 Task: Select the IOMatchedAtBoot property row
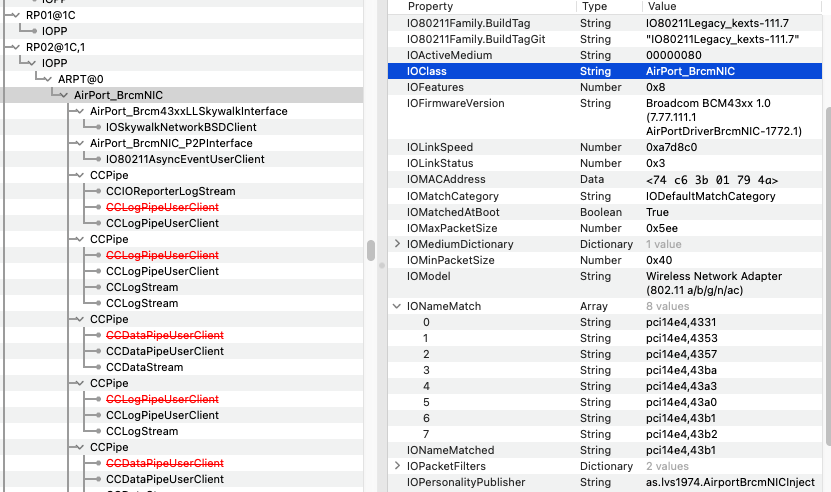[605, 212]
